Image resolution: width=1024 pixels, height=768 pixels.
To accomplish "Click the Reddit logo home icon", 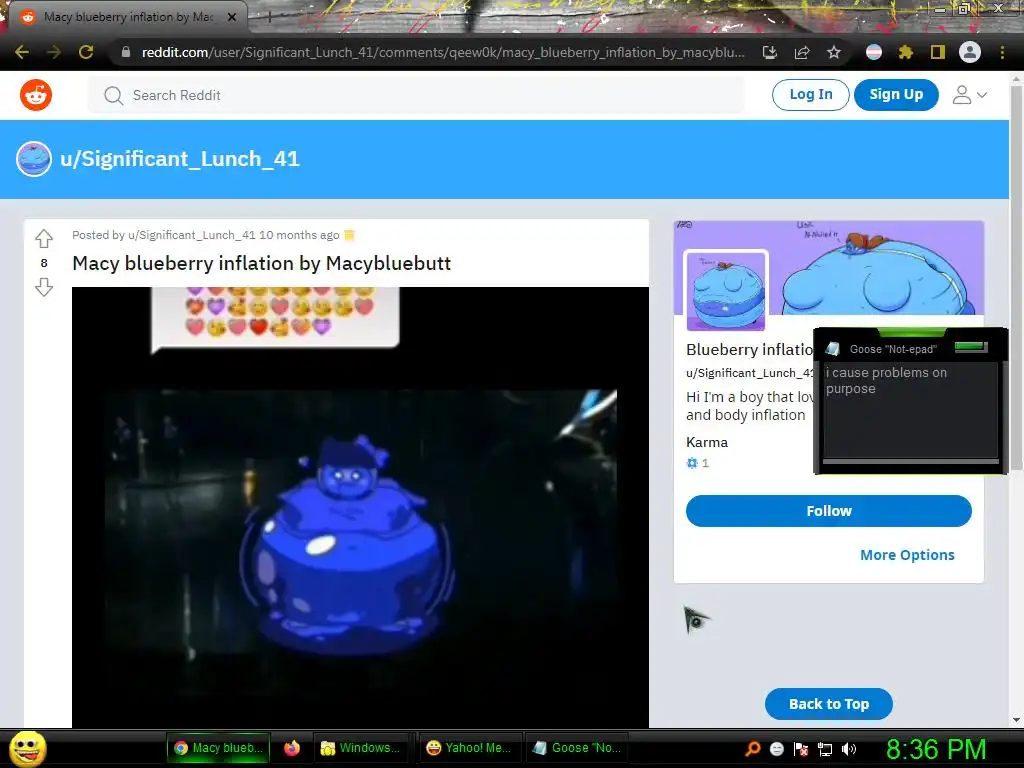I will (x=36, y=95).
